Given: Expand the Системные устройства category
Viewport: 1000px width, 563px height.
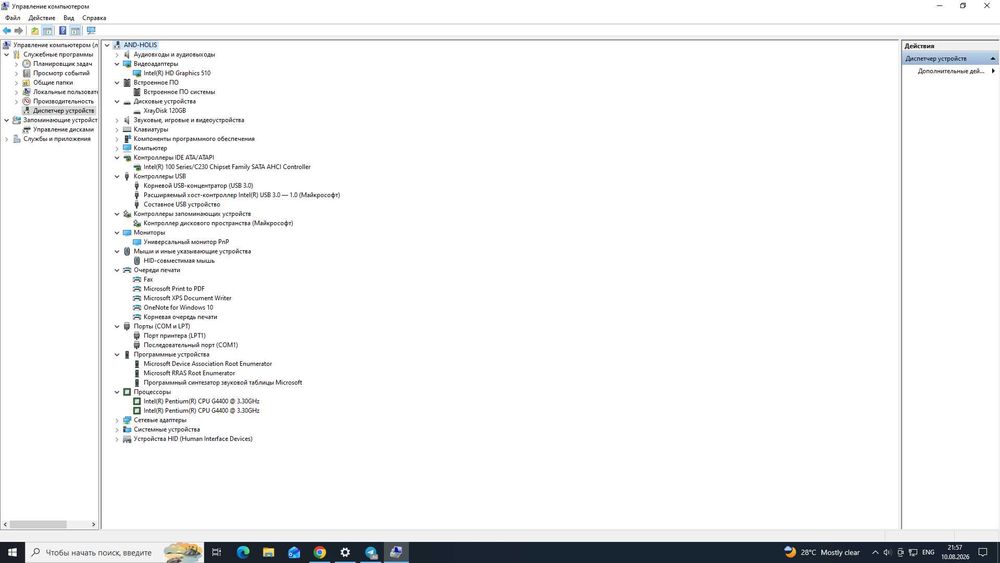Looking at the screenshot, I should pyautogui.click(x=117, y=430).
